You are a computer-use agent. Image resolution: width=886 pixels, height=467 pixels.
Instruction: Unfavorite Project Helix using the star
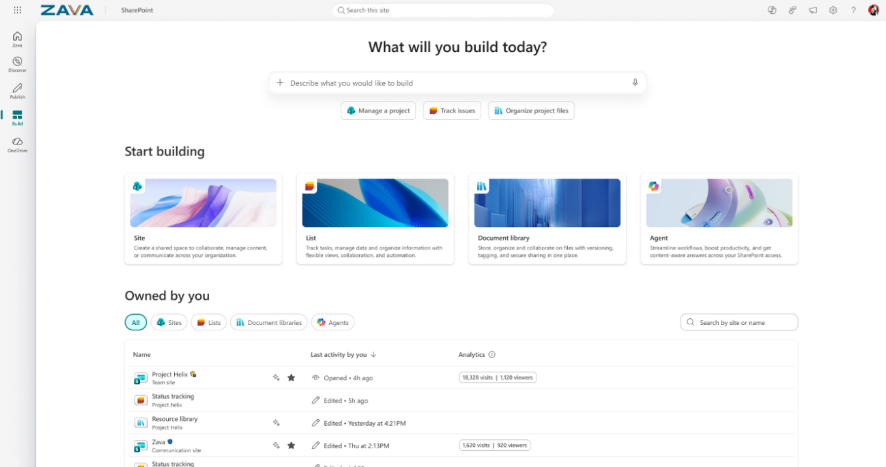click(x=291, y=378)
